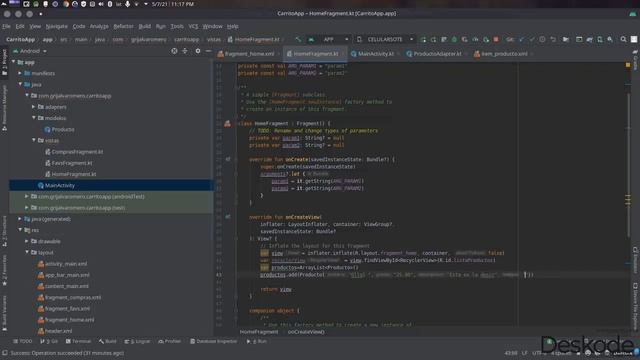
Task: Select activity_main.xml in layout folder
Action: click(62, 264)
